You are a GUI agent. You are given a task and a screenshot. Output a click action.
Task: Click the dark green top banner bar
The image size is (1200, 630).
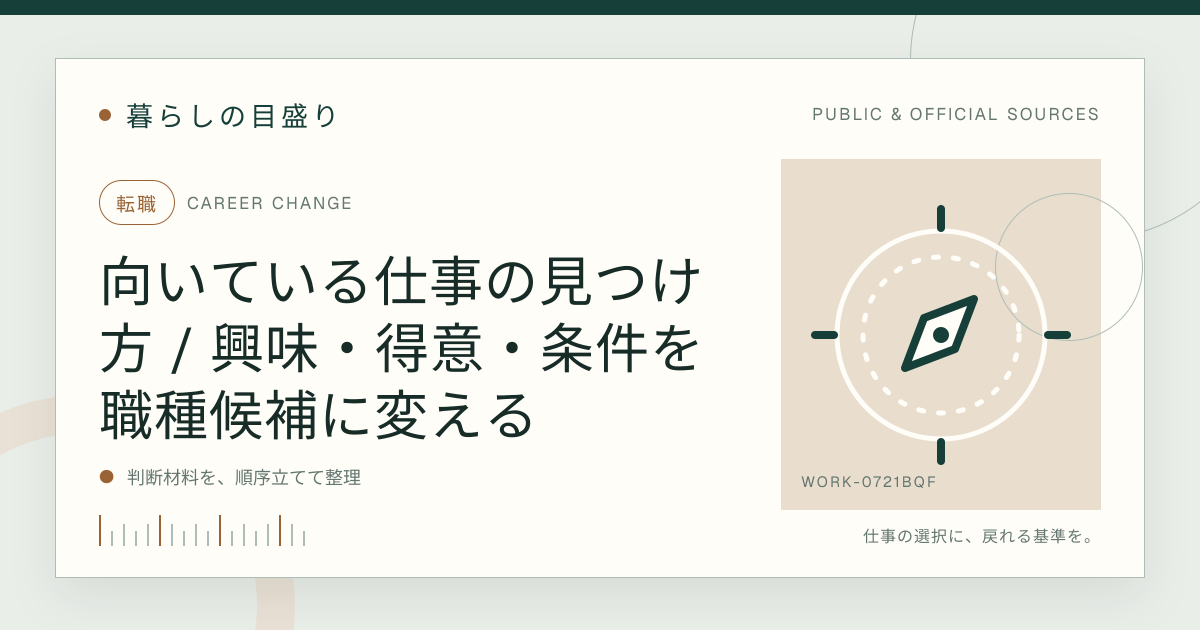(x=600, y=7)
